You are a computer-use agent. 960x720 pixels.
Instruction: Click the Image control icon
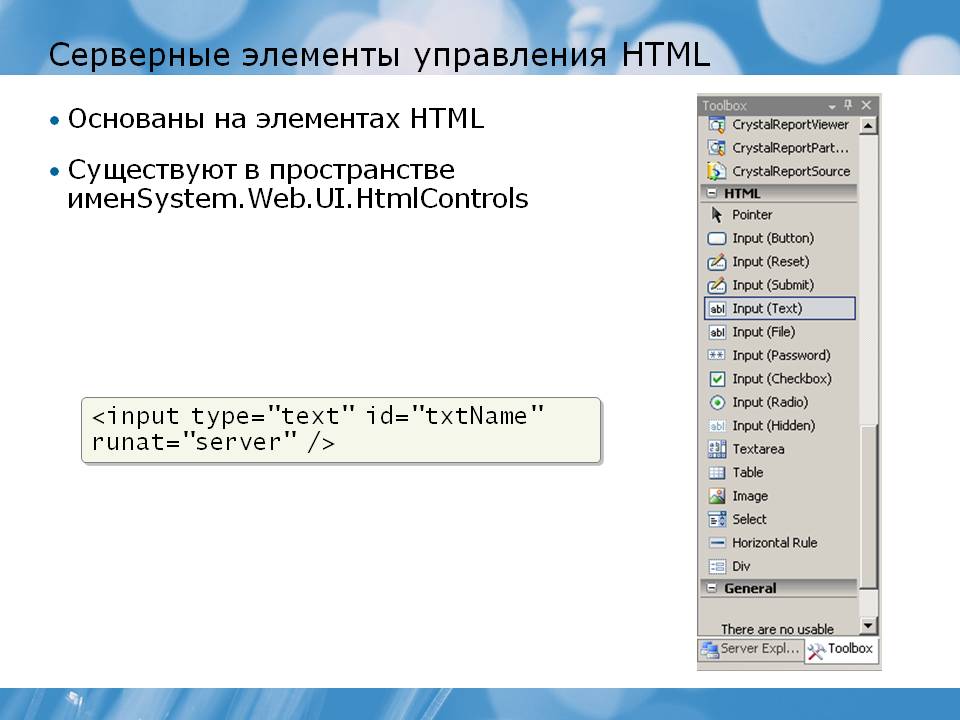(716, 496)
